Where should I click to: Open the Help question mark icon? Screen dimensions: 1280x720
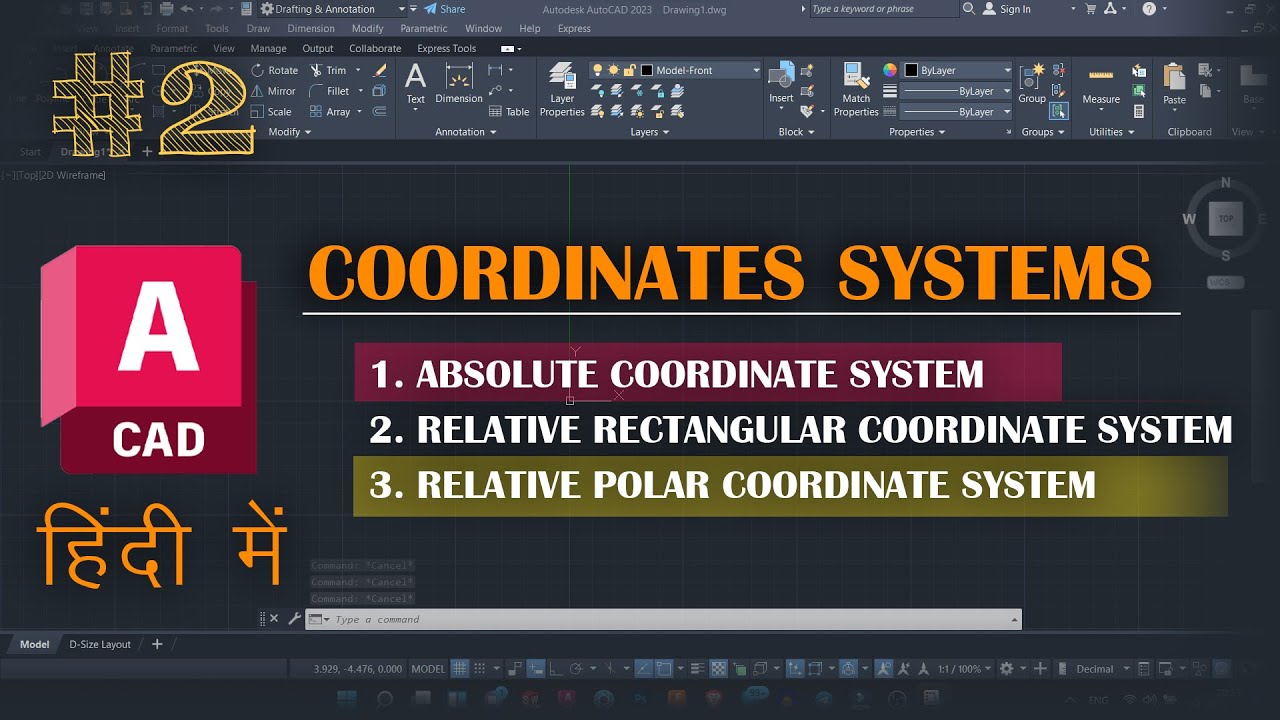click(1149, 9)
